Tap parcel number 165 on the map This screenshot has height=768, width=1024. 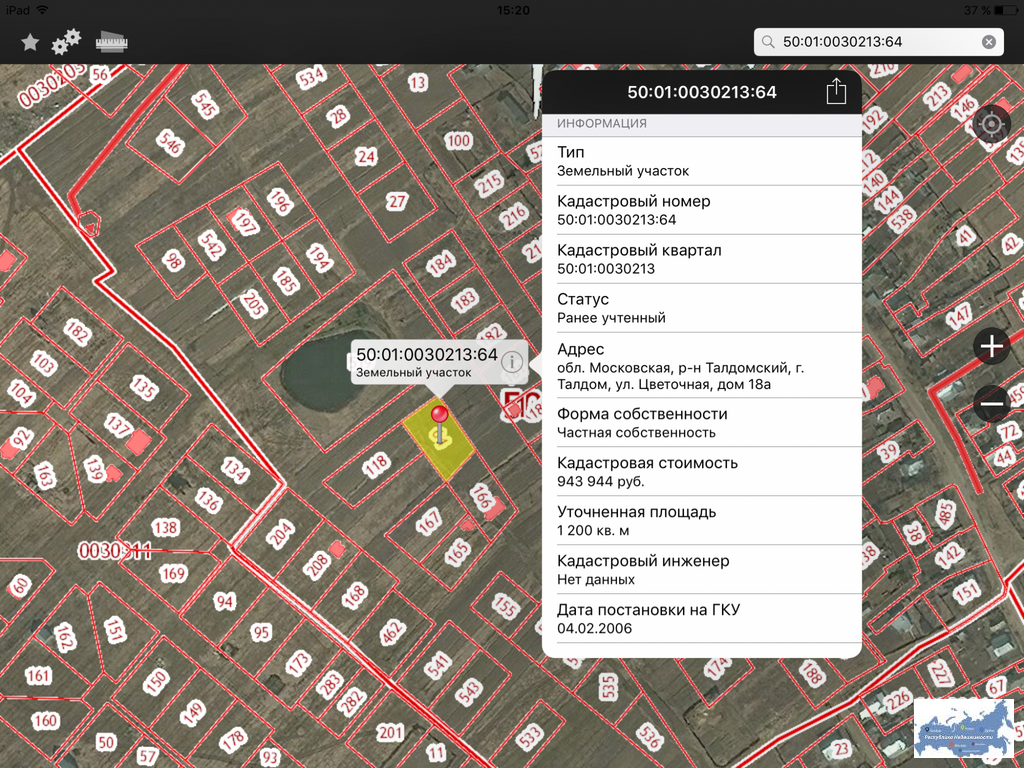coord(457,552)
